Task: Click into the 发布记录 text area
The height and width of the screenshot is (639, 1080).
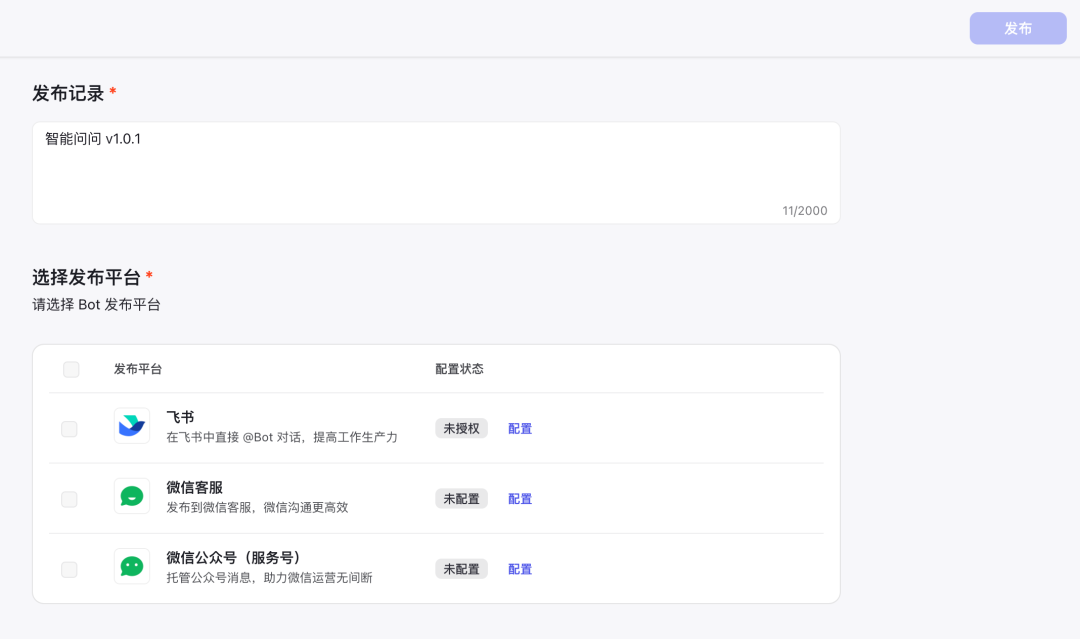Action: pos(436,173)
